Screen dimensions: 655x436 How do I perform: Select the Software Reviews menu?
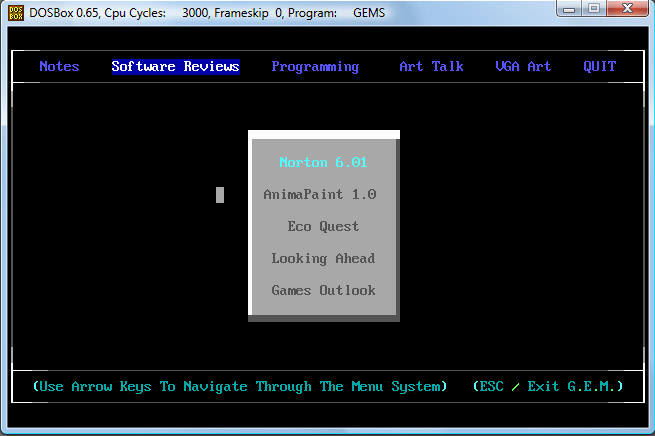(175, 67)
